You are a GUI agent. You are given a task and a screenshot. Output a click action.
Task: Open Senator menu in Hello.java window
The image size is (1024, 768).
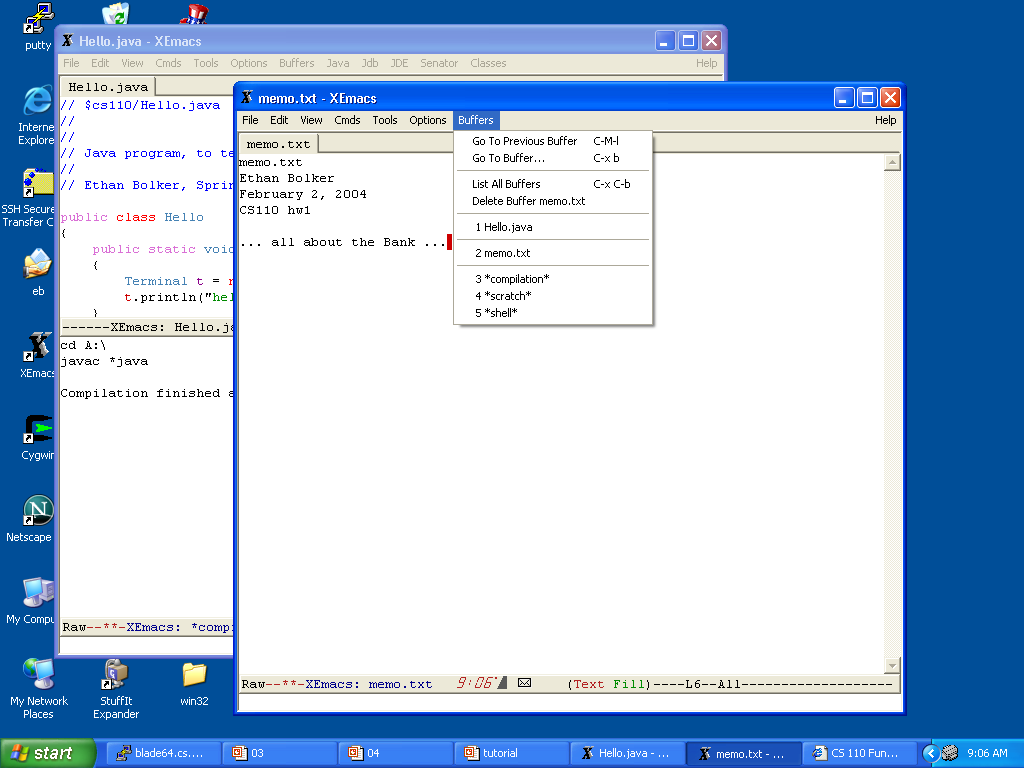439,63
